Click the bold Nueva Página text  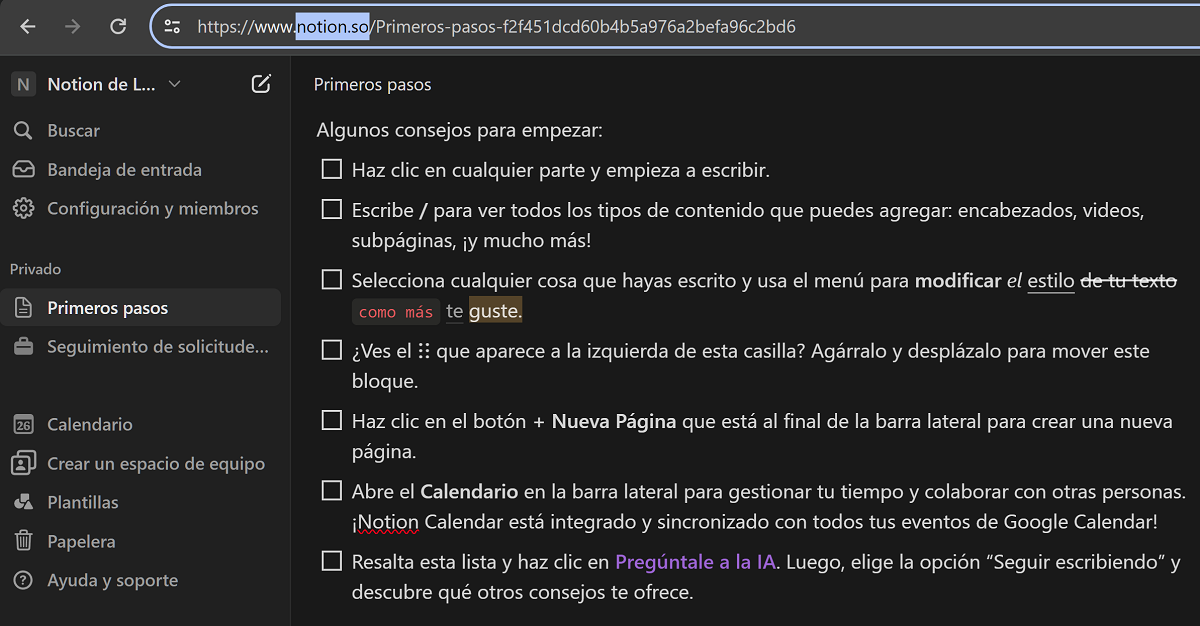pyautogui.click(x=614, y=421)
